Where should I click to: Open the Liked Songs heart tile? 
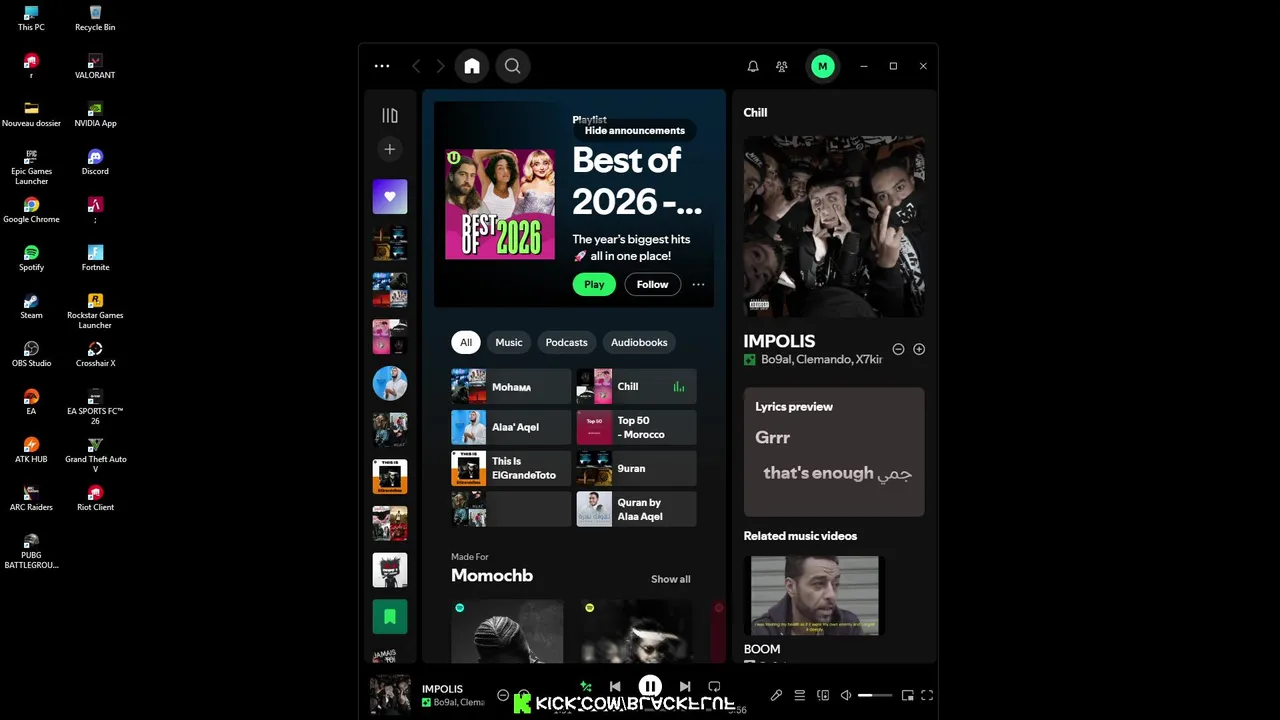coord(390,197)
